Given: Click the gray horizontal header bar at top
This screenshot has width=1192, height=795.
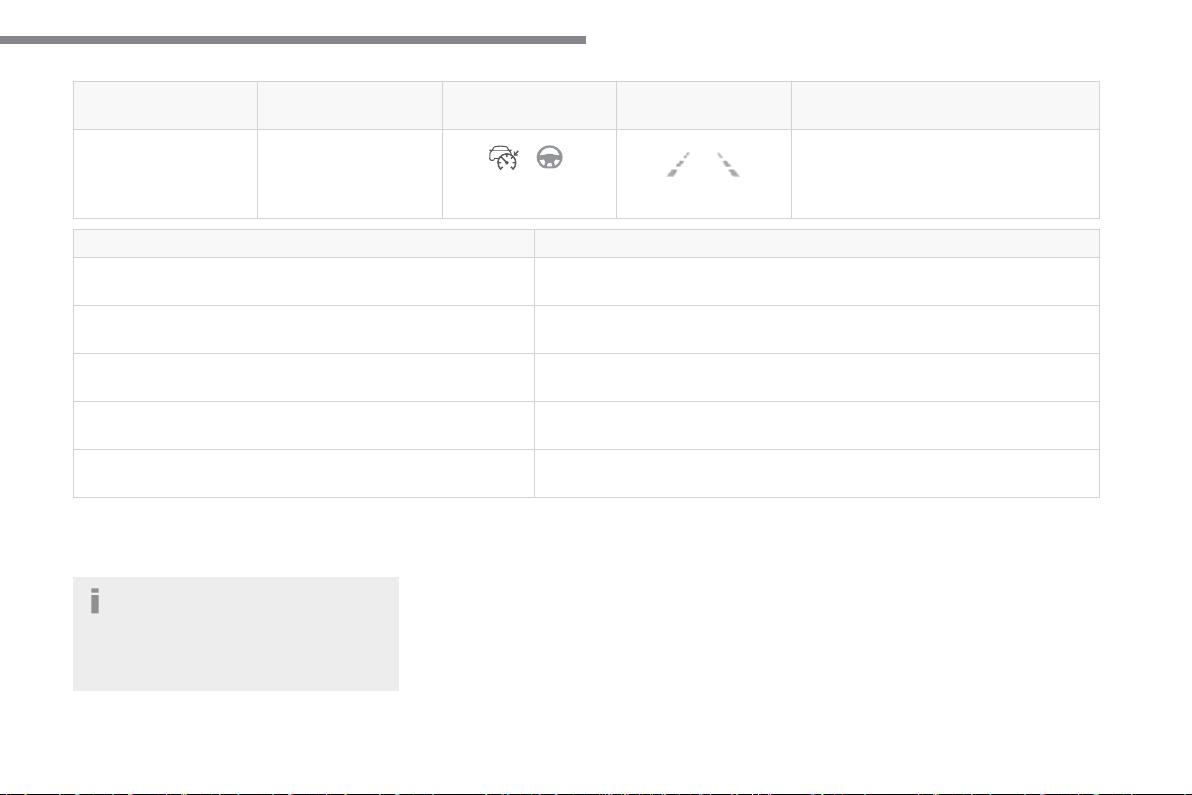Looking at the screenshot, I should click(x=292, y=41).
